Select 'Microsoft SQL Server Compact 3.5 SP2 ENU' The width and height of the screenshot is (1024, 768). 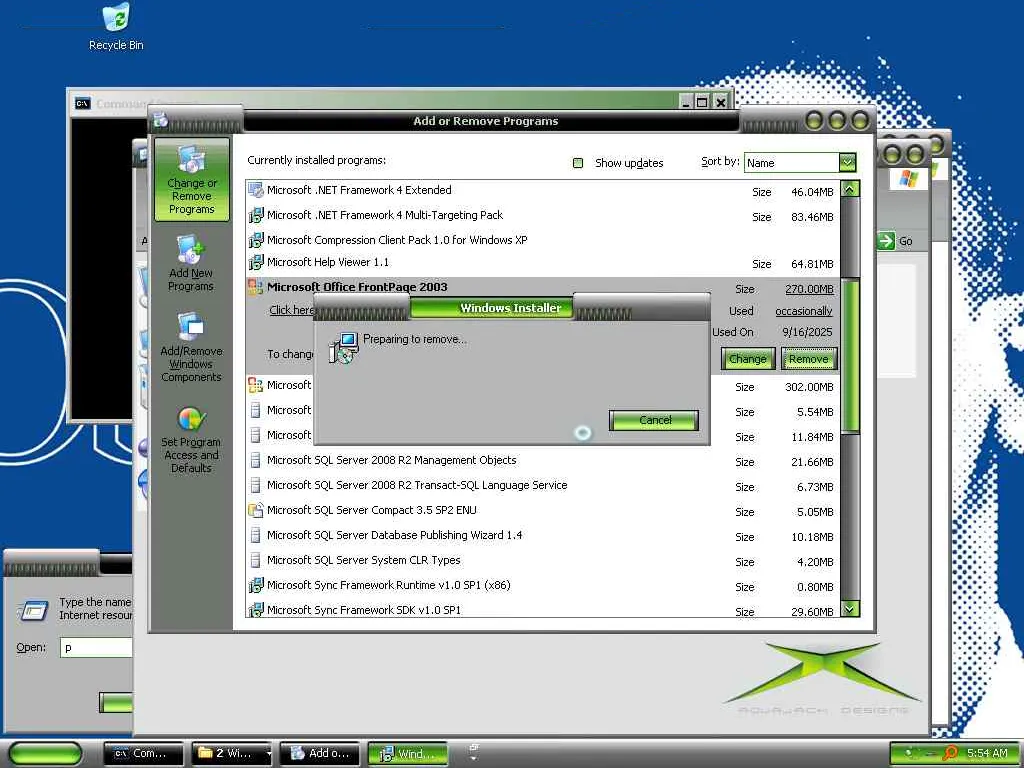coord(543,511)
